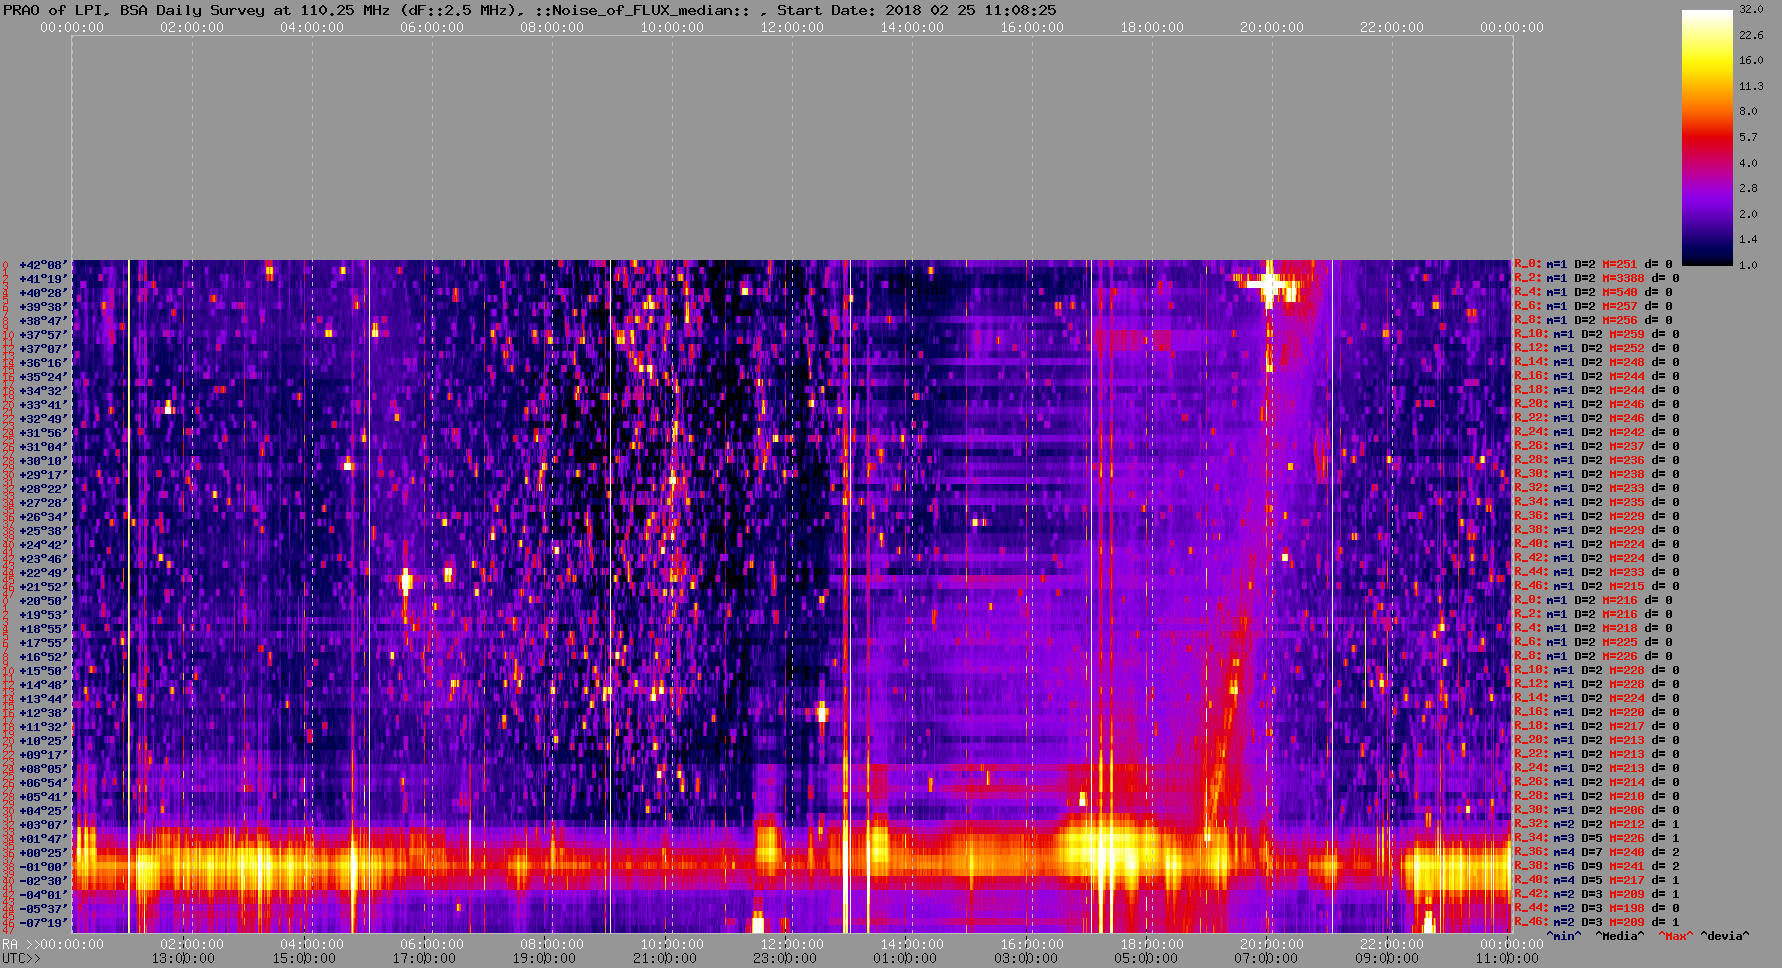Screen dimensions: 1782x968
Task: Click the statistics row containing M=248
Action: click(1597, 363)
